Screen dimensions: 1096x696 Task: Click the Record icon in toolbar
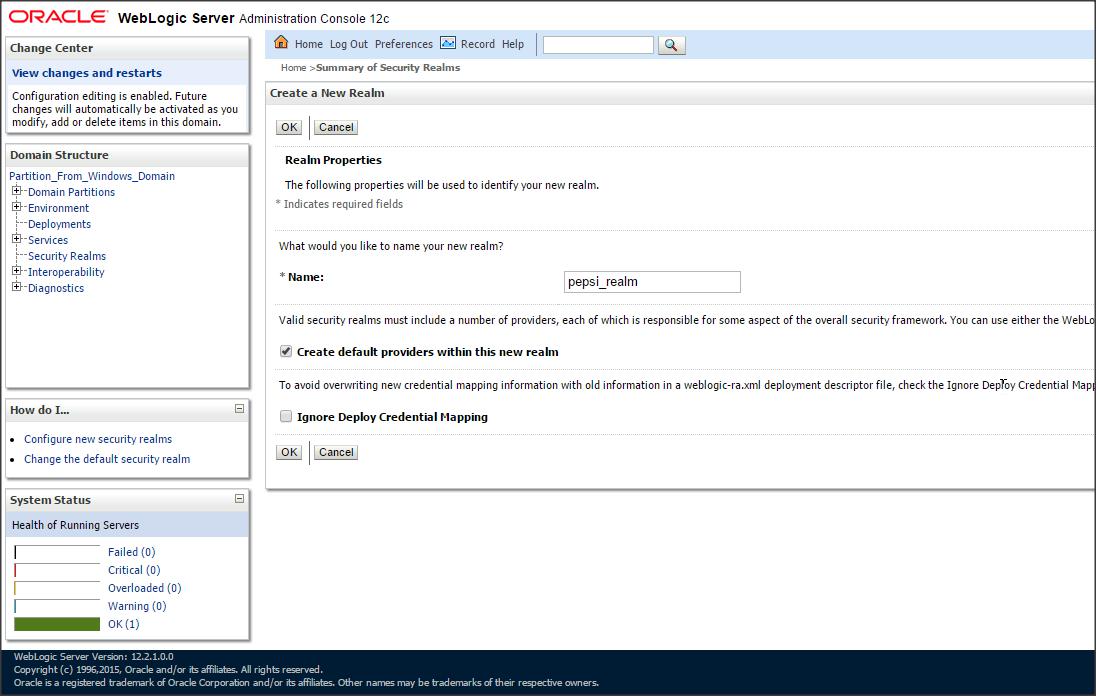[448, 43]
